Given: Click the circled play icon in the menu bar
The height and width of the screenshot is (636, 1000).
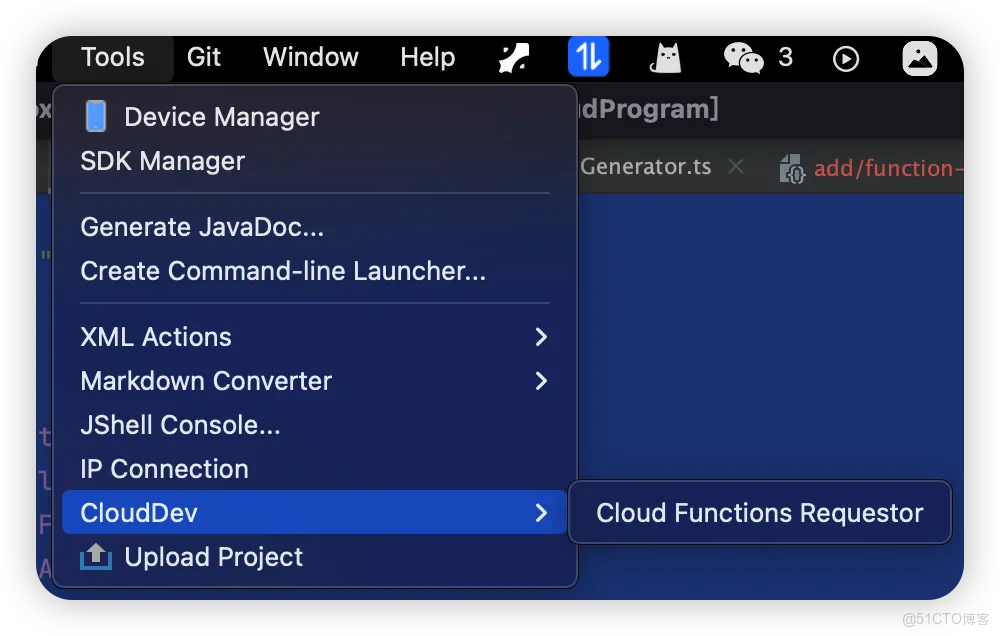Looking at the screenshot, I should click(846, 59).
